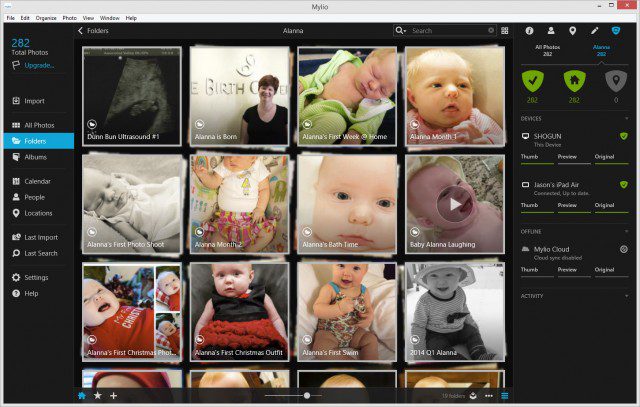Click the SHOGUN device status shield
This screenshot has width=640, height=407.
click(x=624, y=136)
